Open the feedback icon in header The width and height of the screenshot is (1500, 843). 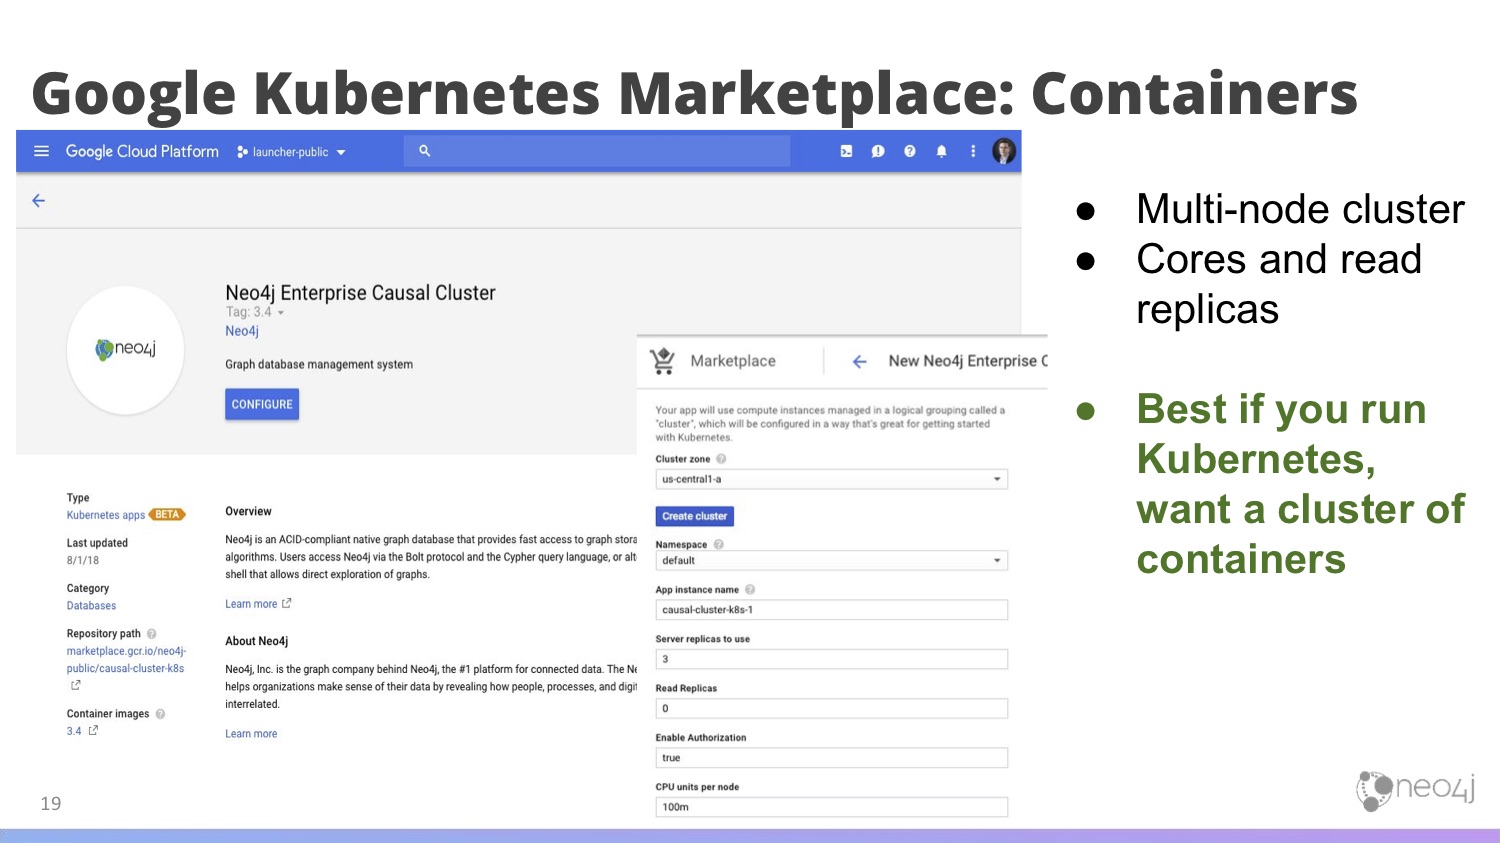878,151
